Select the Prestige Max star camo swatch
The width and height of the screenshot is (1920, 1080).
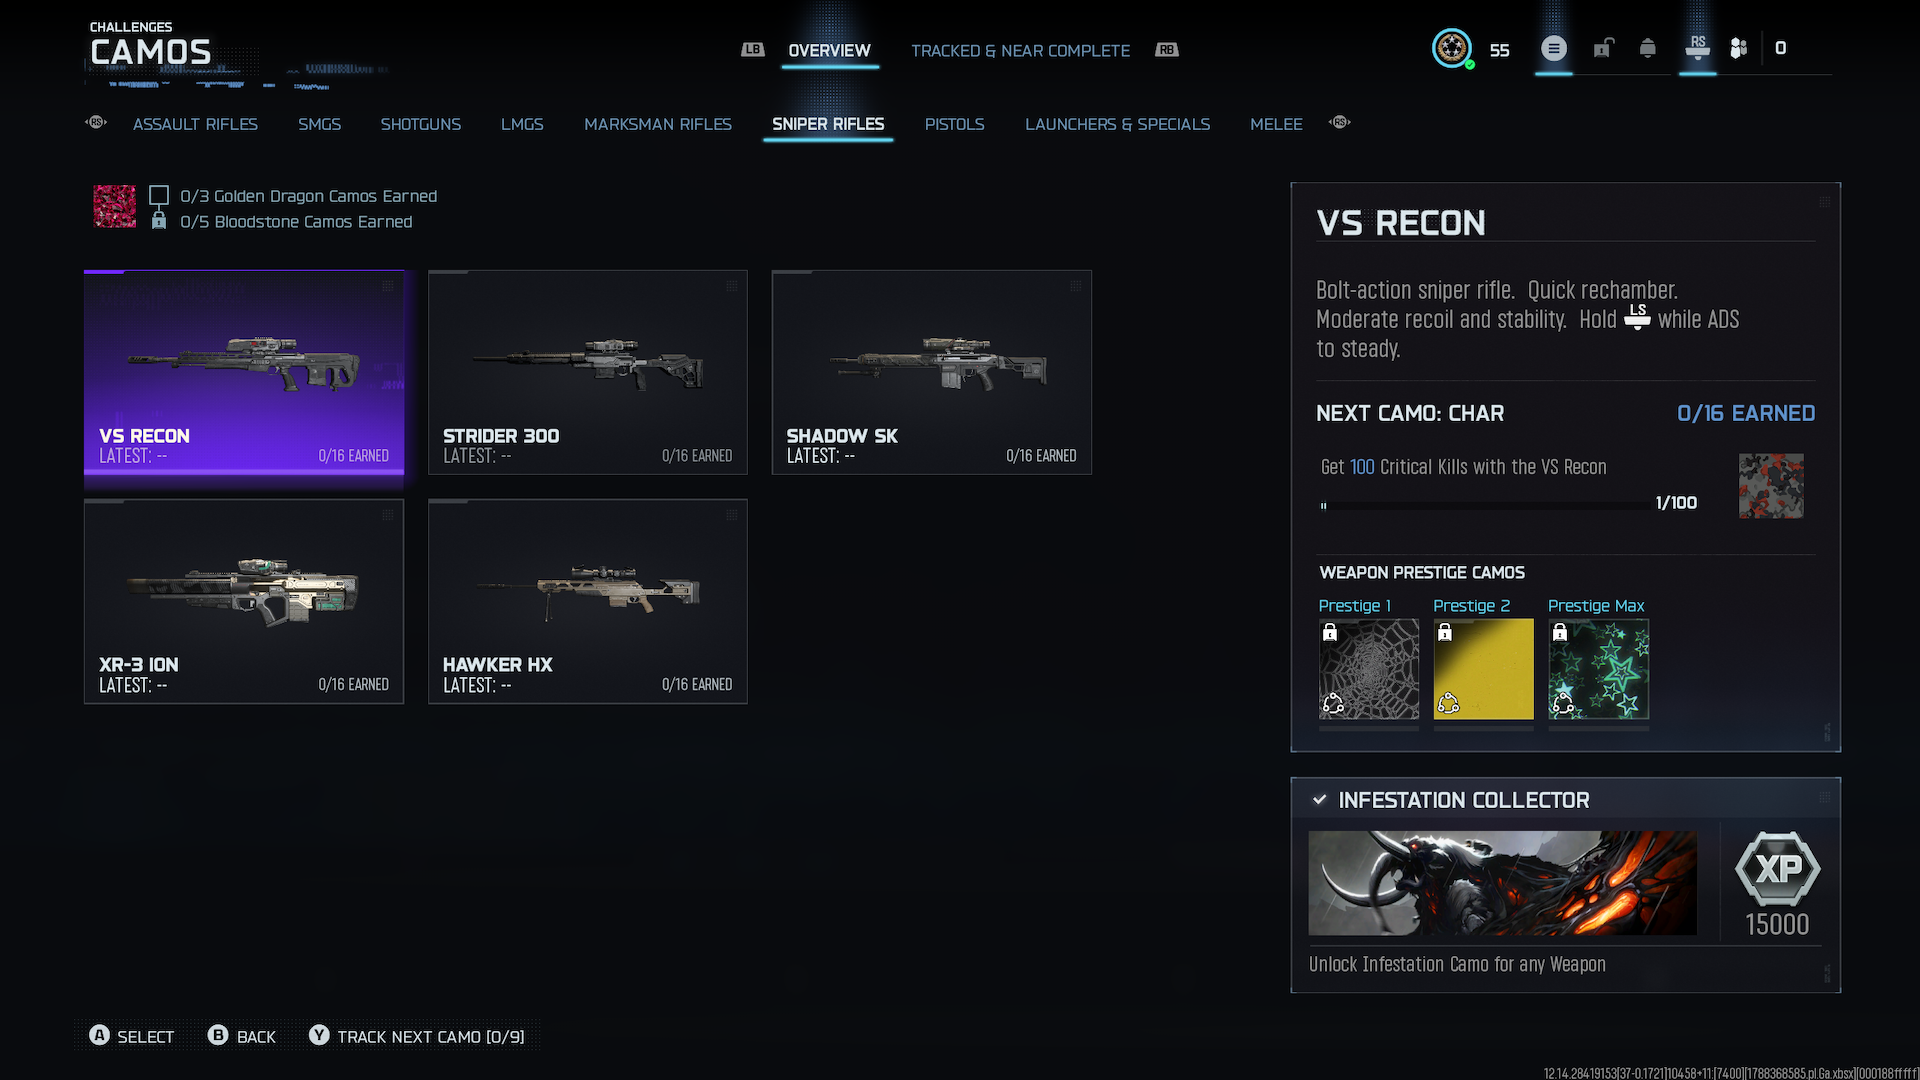(x=1599, y=669)
